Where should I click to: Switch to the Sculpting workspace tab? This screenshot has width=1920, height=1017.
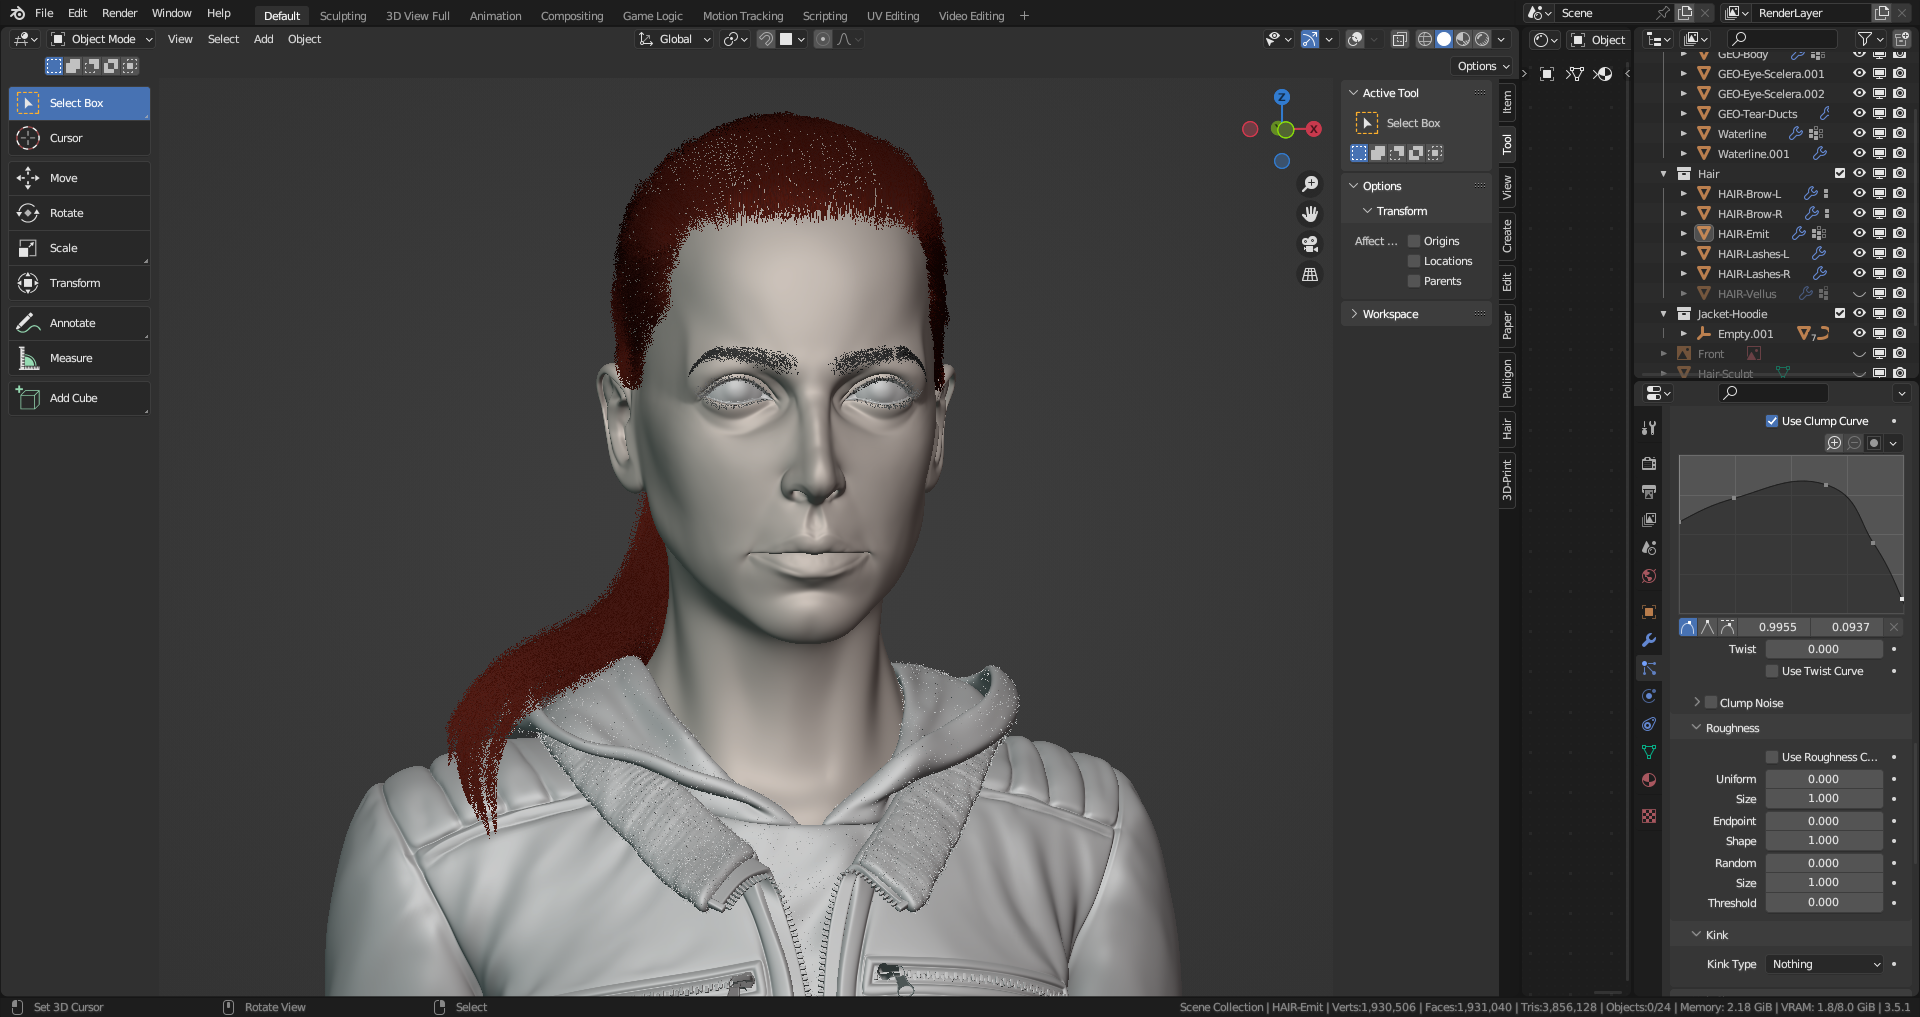343,16
